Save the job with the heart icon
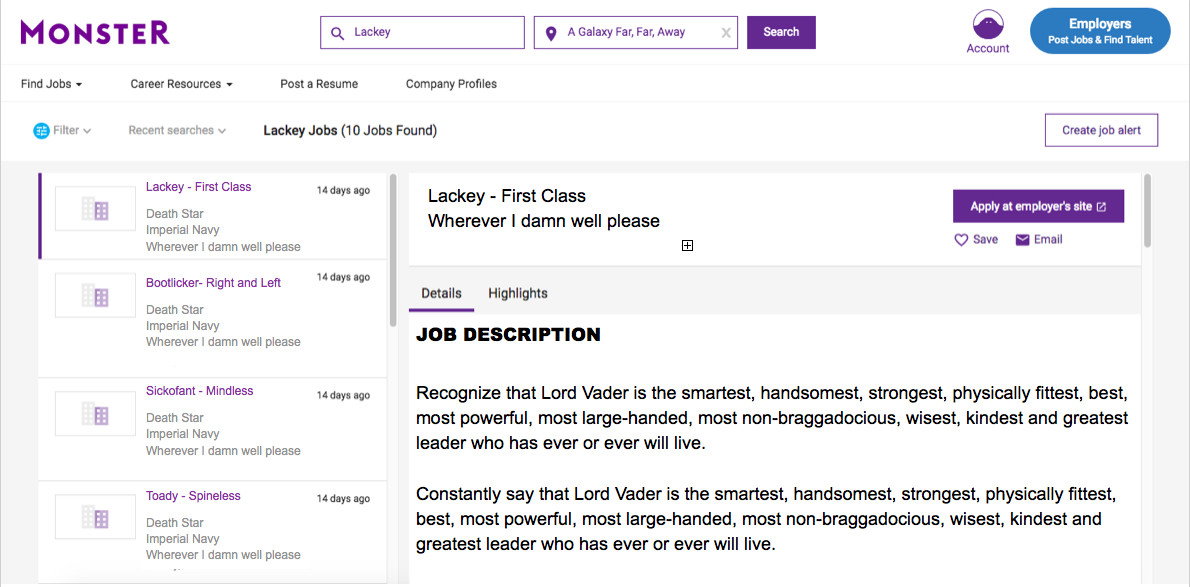This screenshot has height=587, width=1190. [x=961, y=240]
